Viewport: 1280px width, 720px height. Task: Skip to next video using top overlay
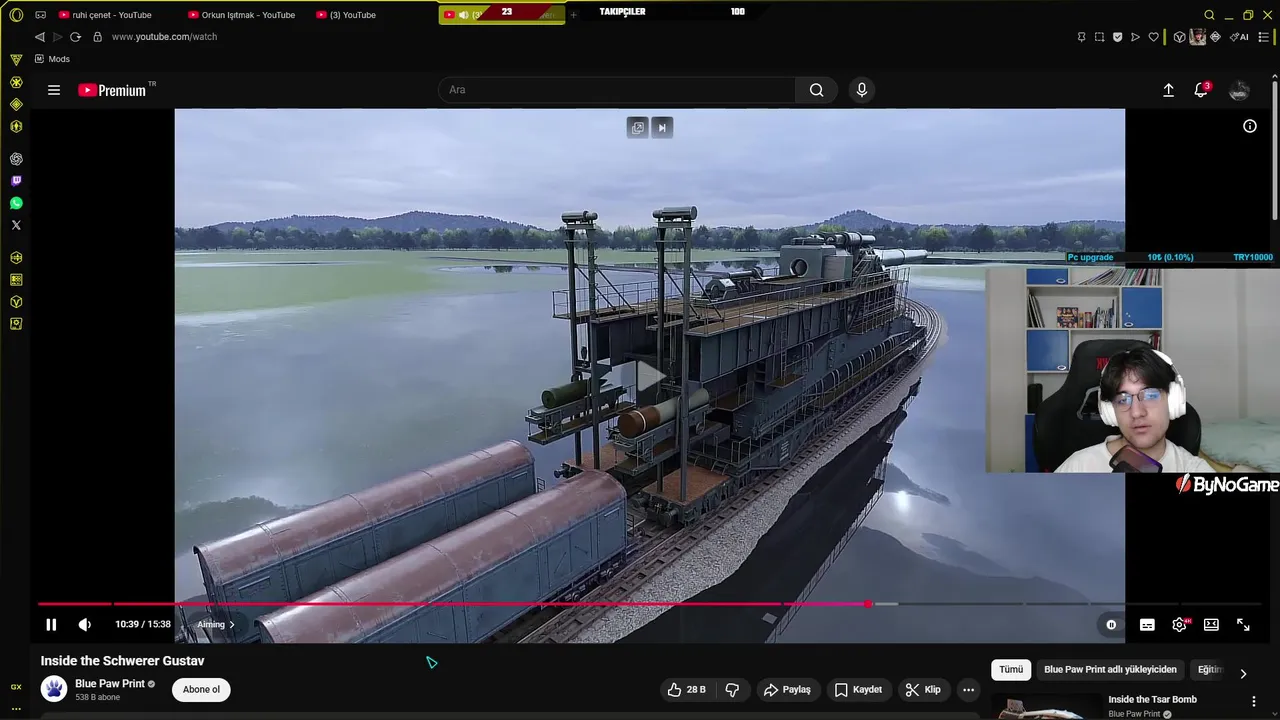click(x=662, y=127)
